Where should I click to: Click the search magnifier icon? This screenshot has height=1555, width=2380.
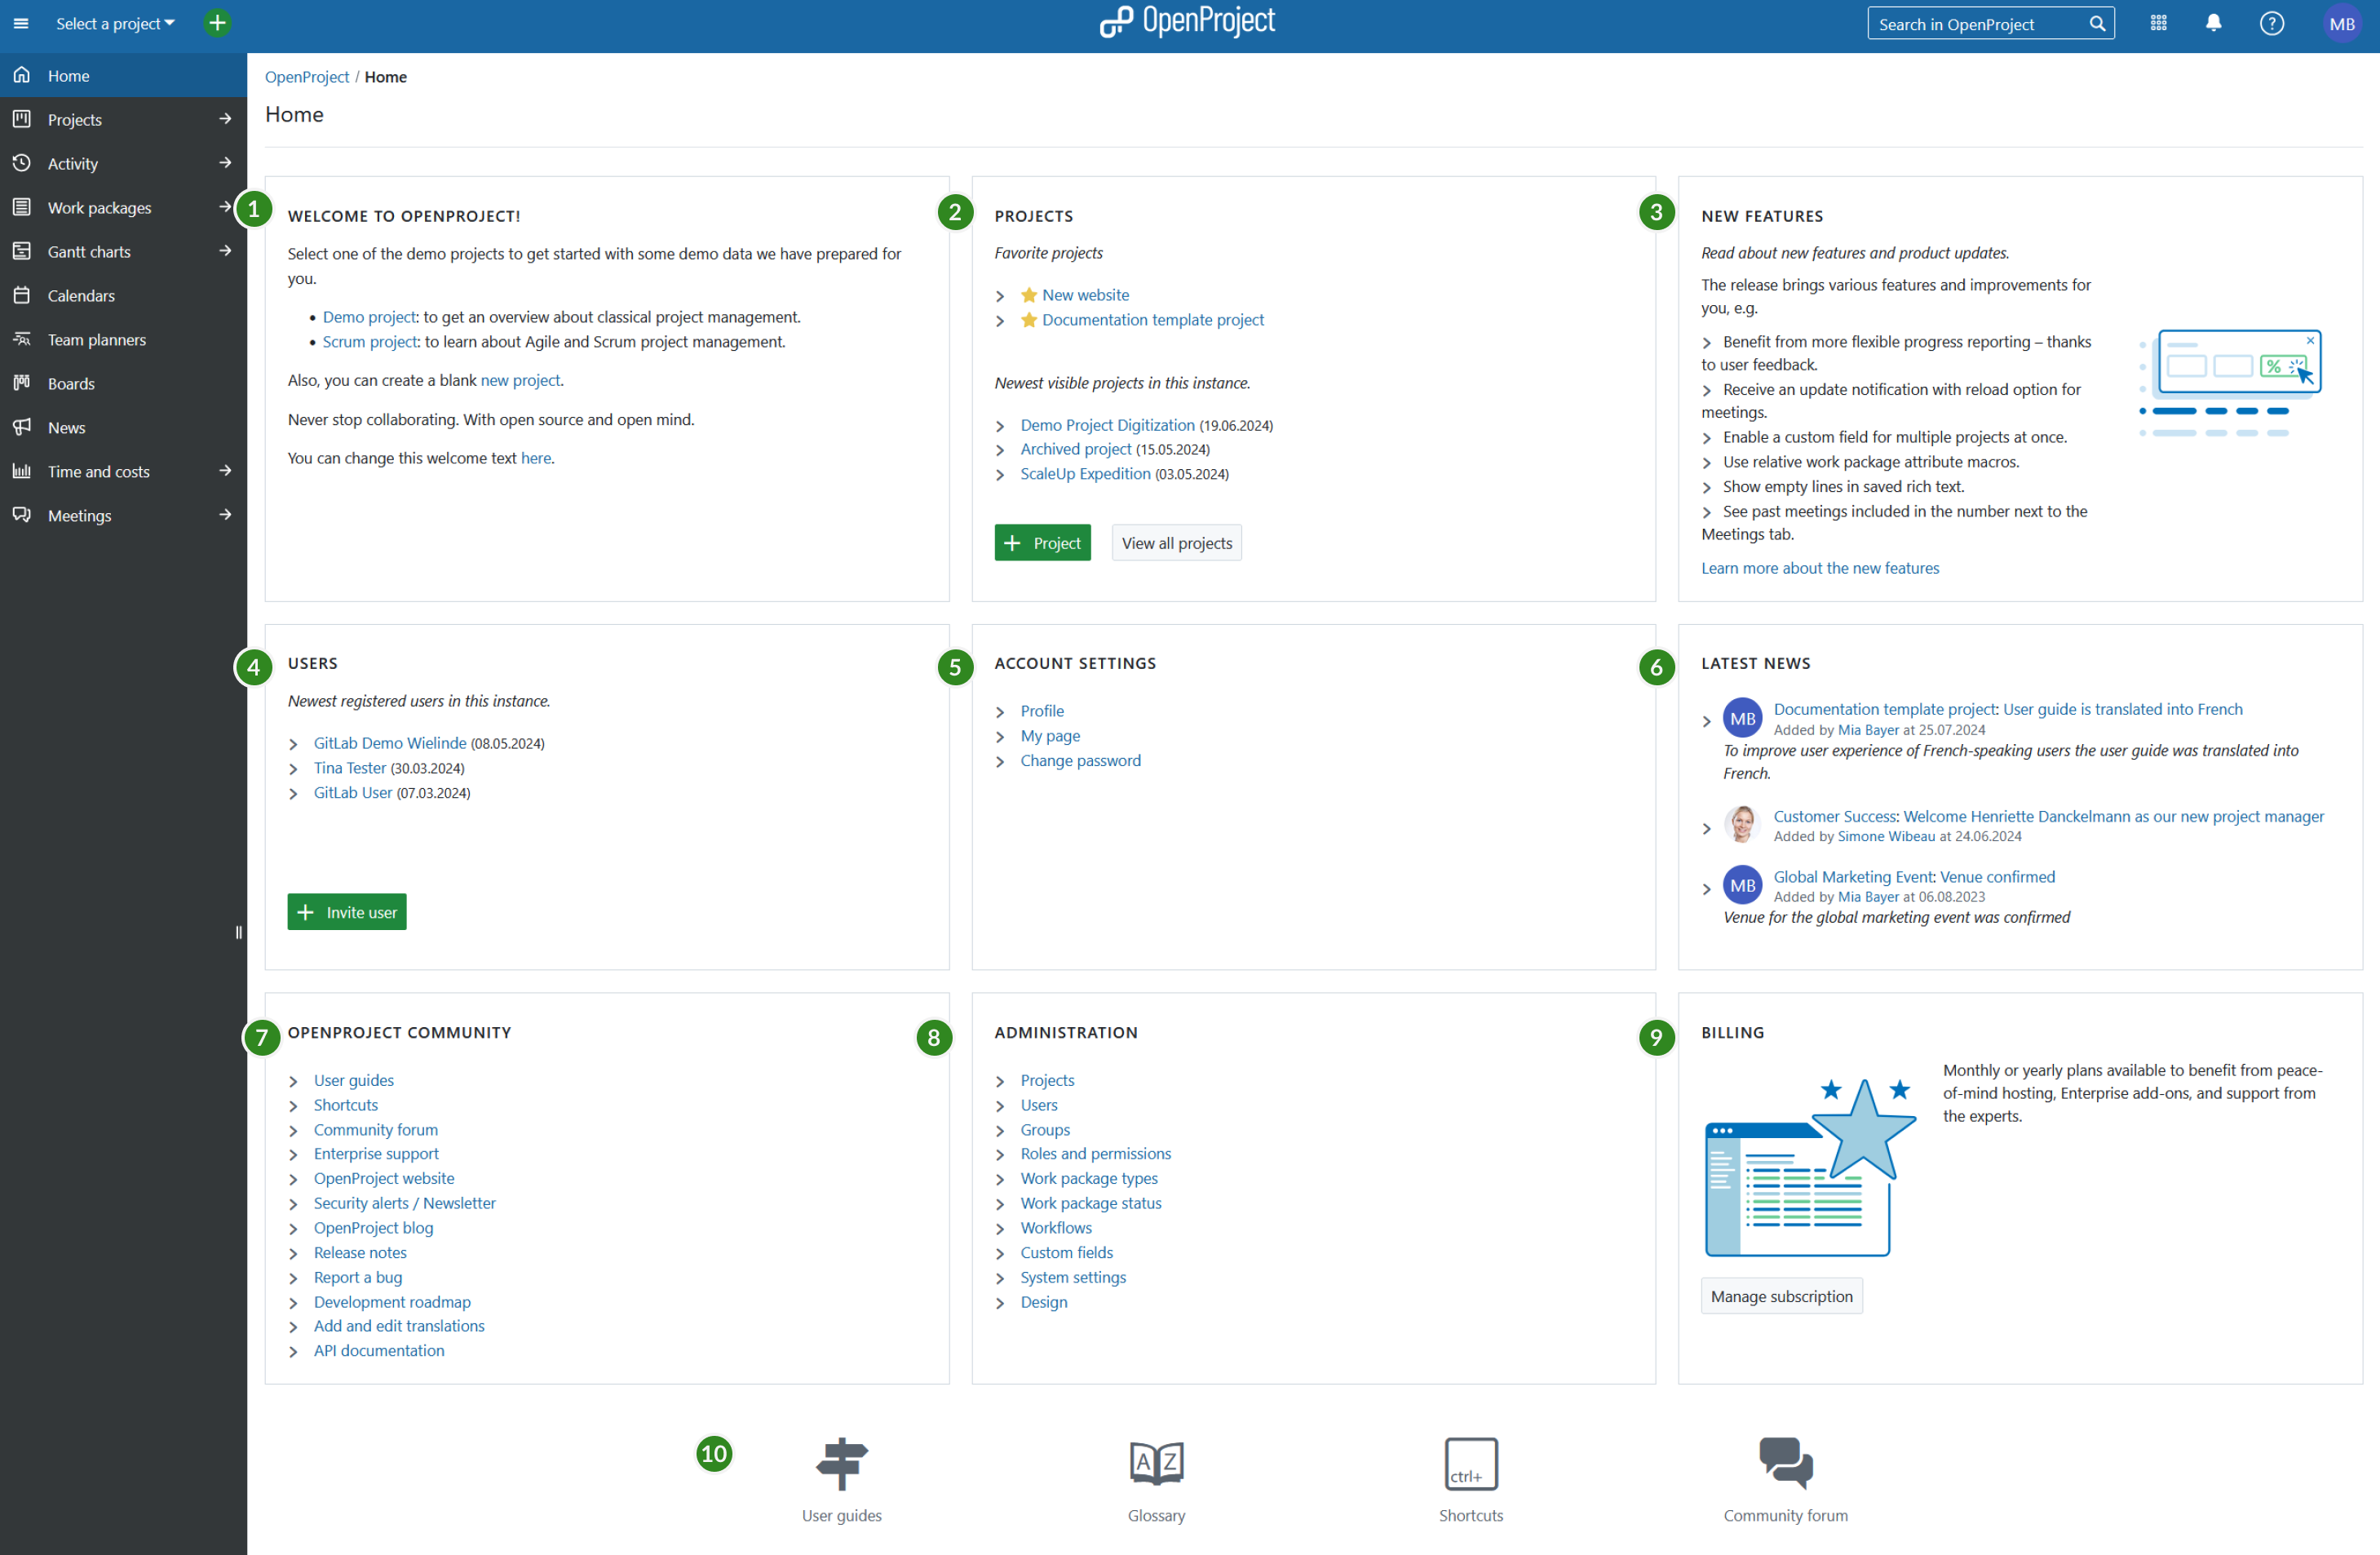2097,24
